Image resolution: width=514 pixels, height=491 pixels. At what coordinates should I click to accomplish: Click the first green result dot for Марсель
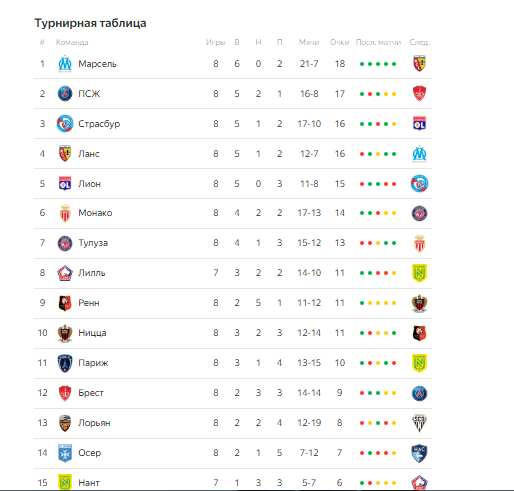[x=362, y=64]
